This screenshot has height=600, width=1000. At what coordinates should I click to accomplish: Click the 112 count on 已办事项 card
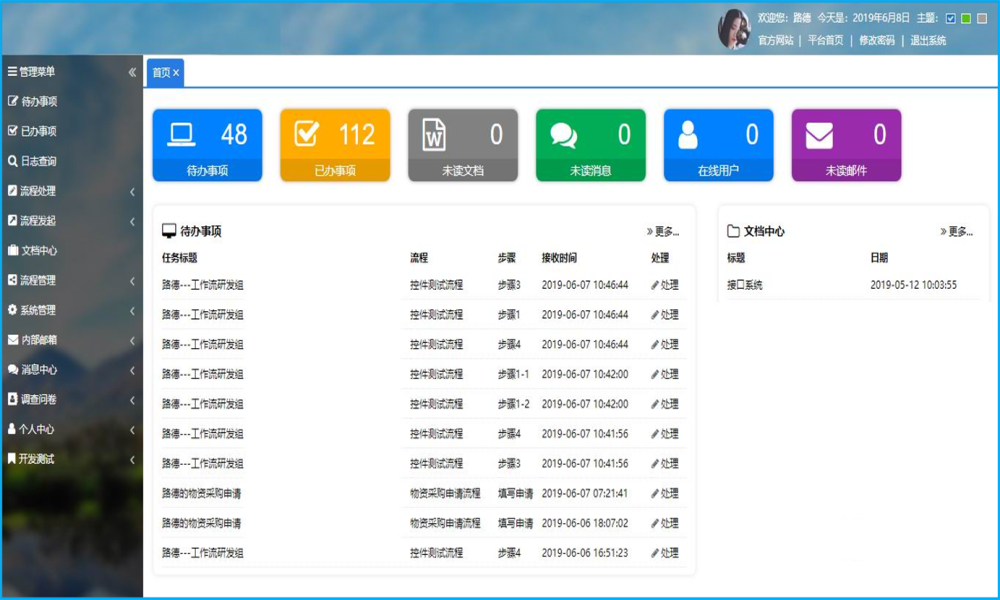coord(357,135)
